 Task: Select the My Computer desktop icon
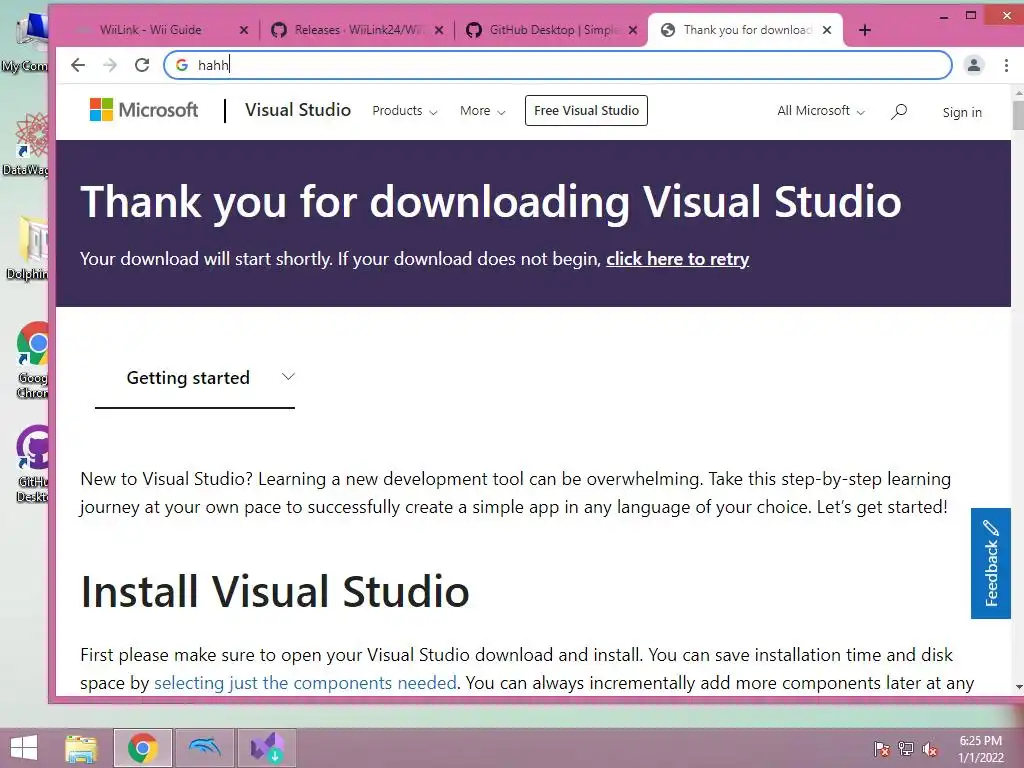click(x=26, y=42)
